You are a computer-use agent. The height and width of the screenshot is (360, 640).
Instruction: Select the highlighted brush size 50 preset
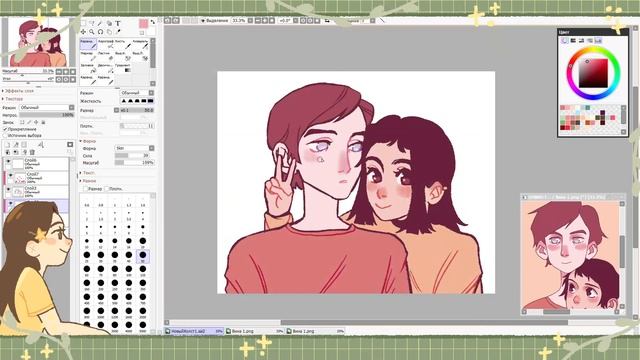point(142,257)
